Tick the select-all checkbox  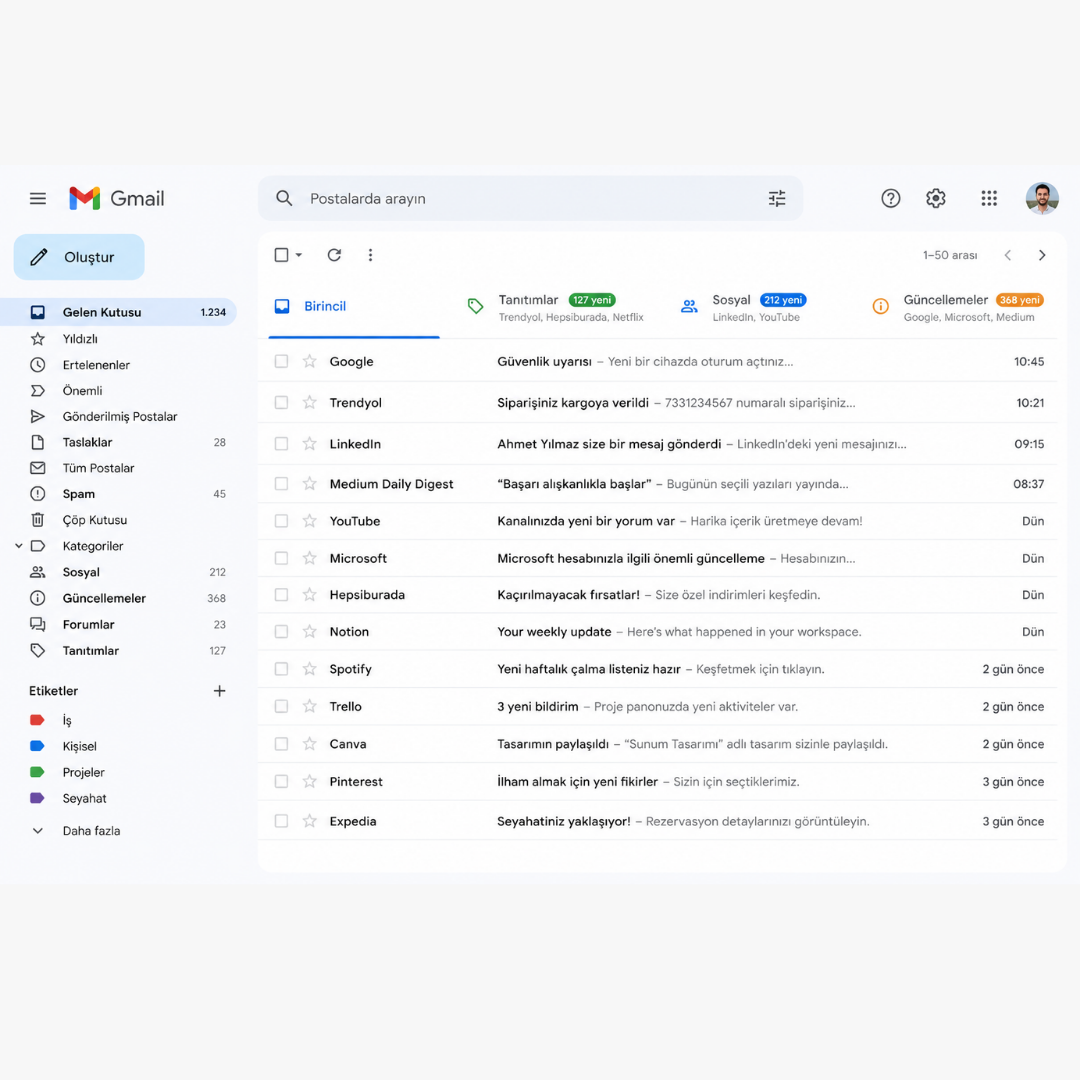coord(281,255)
